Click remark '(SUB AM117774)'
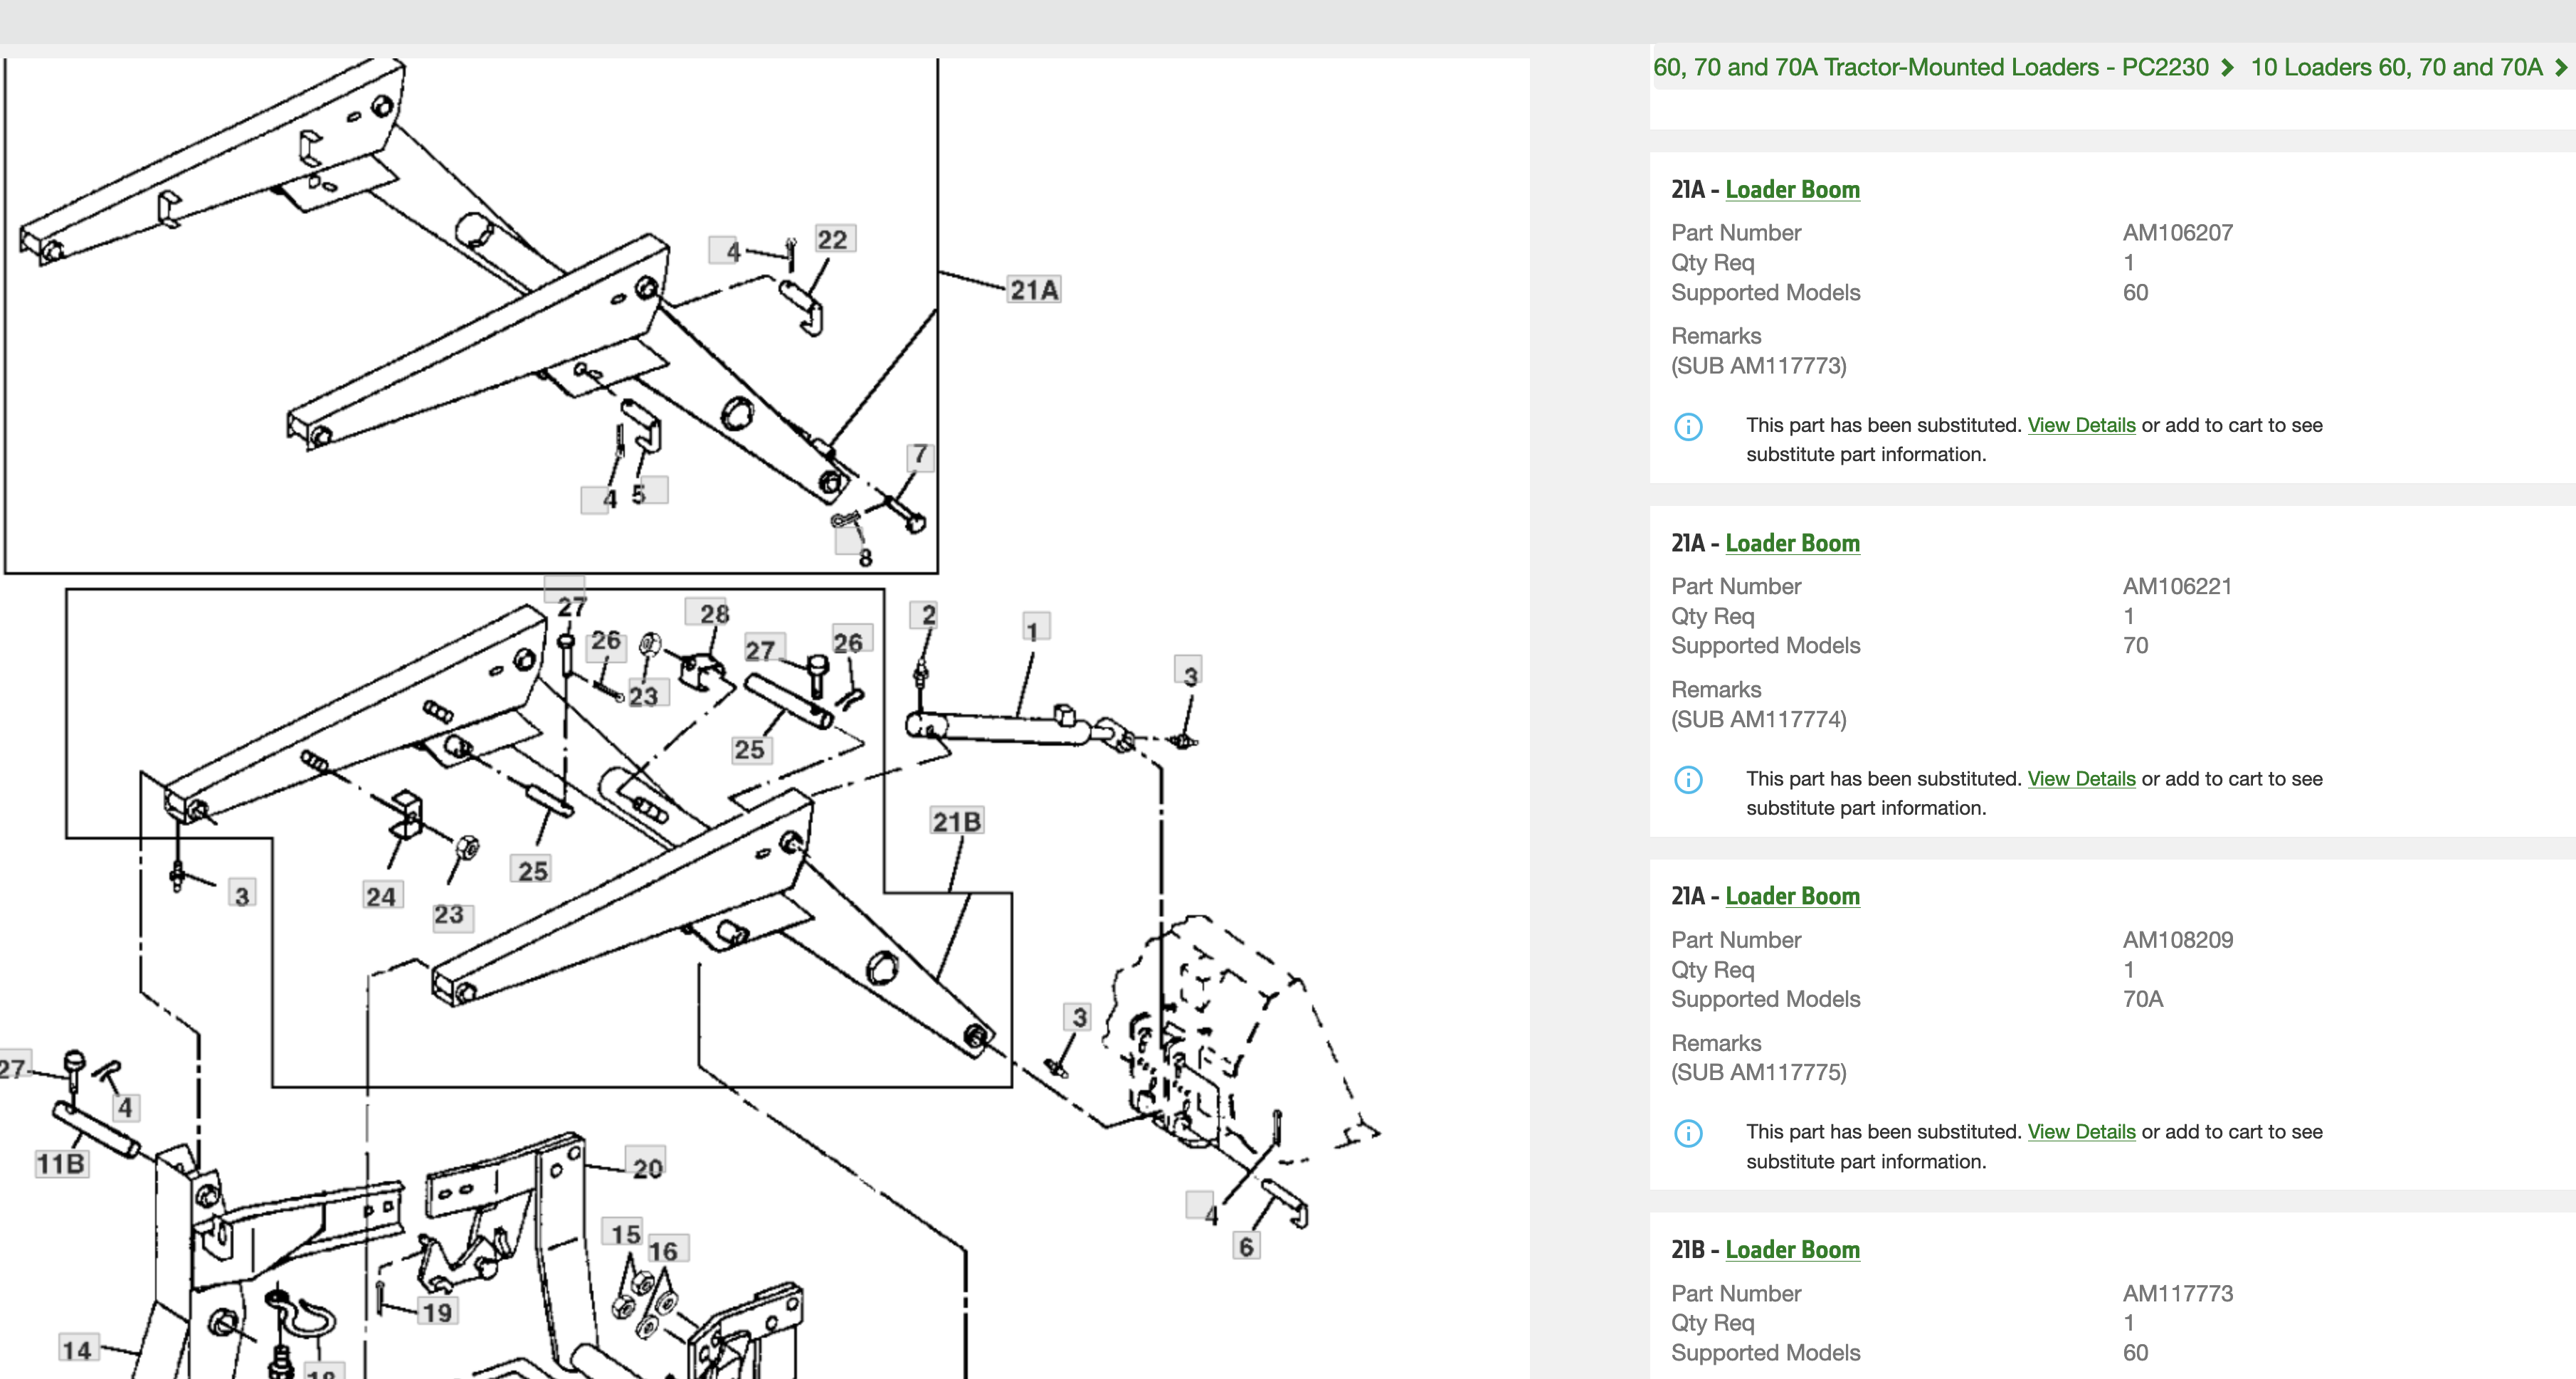 [1758, 719]
